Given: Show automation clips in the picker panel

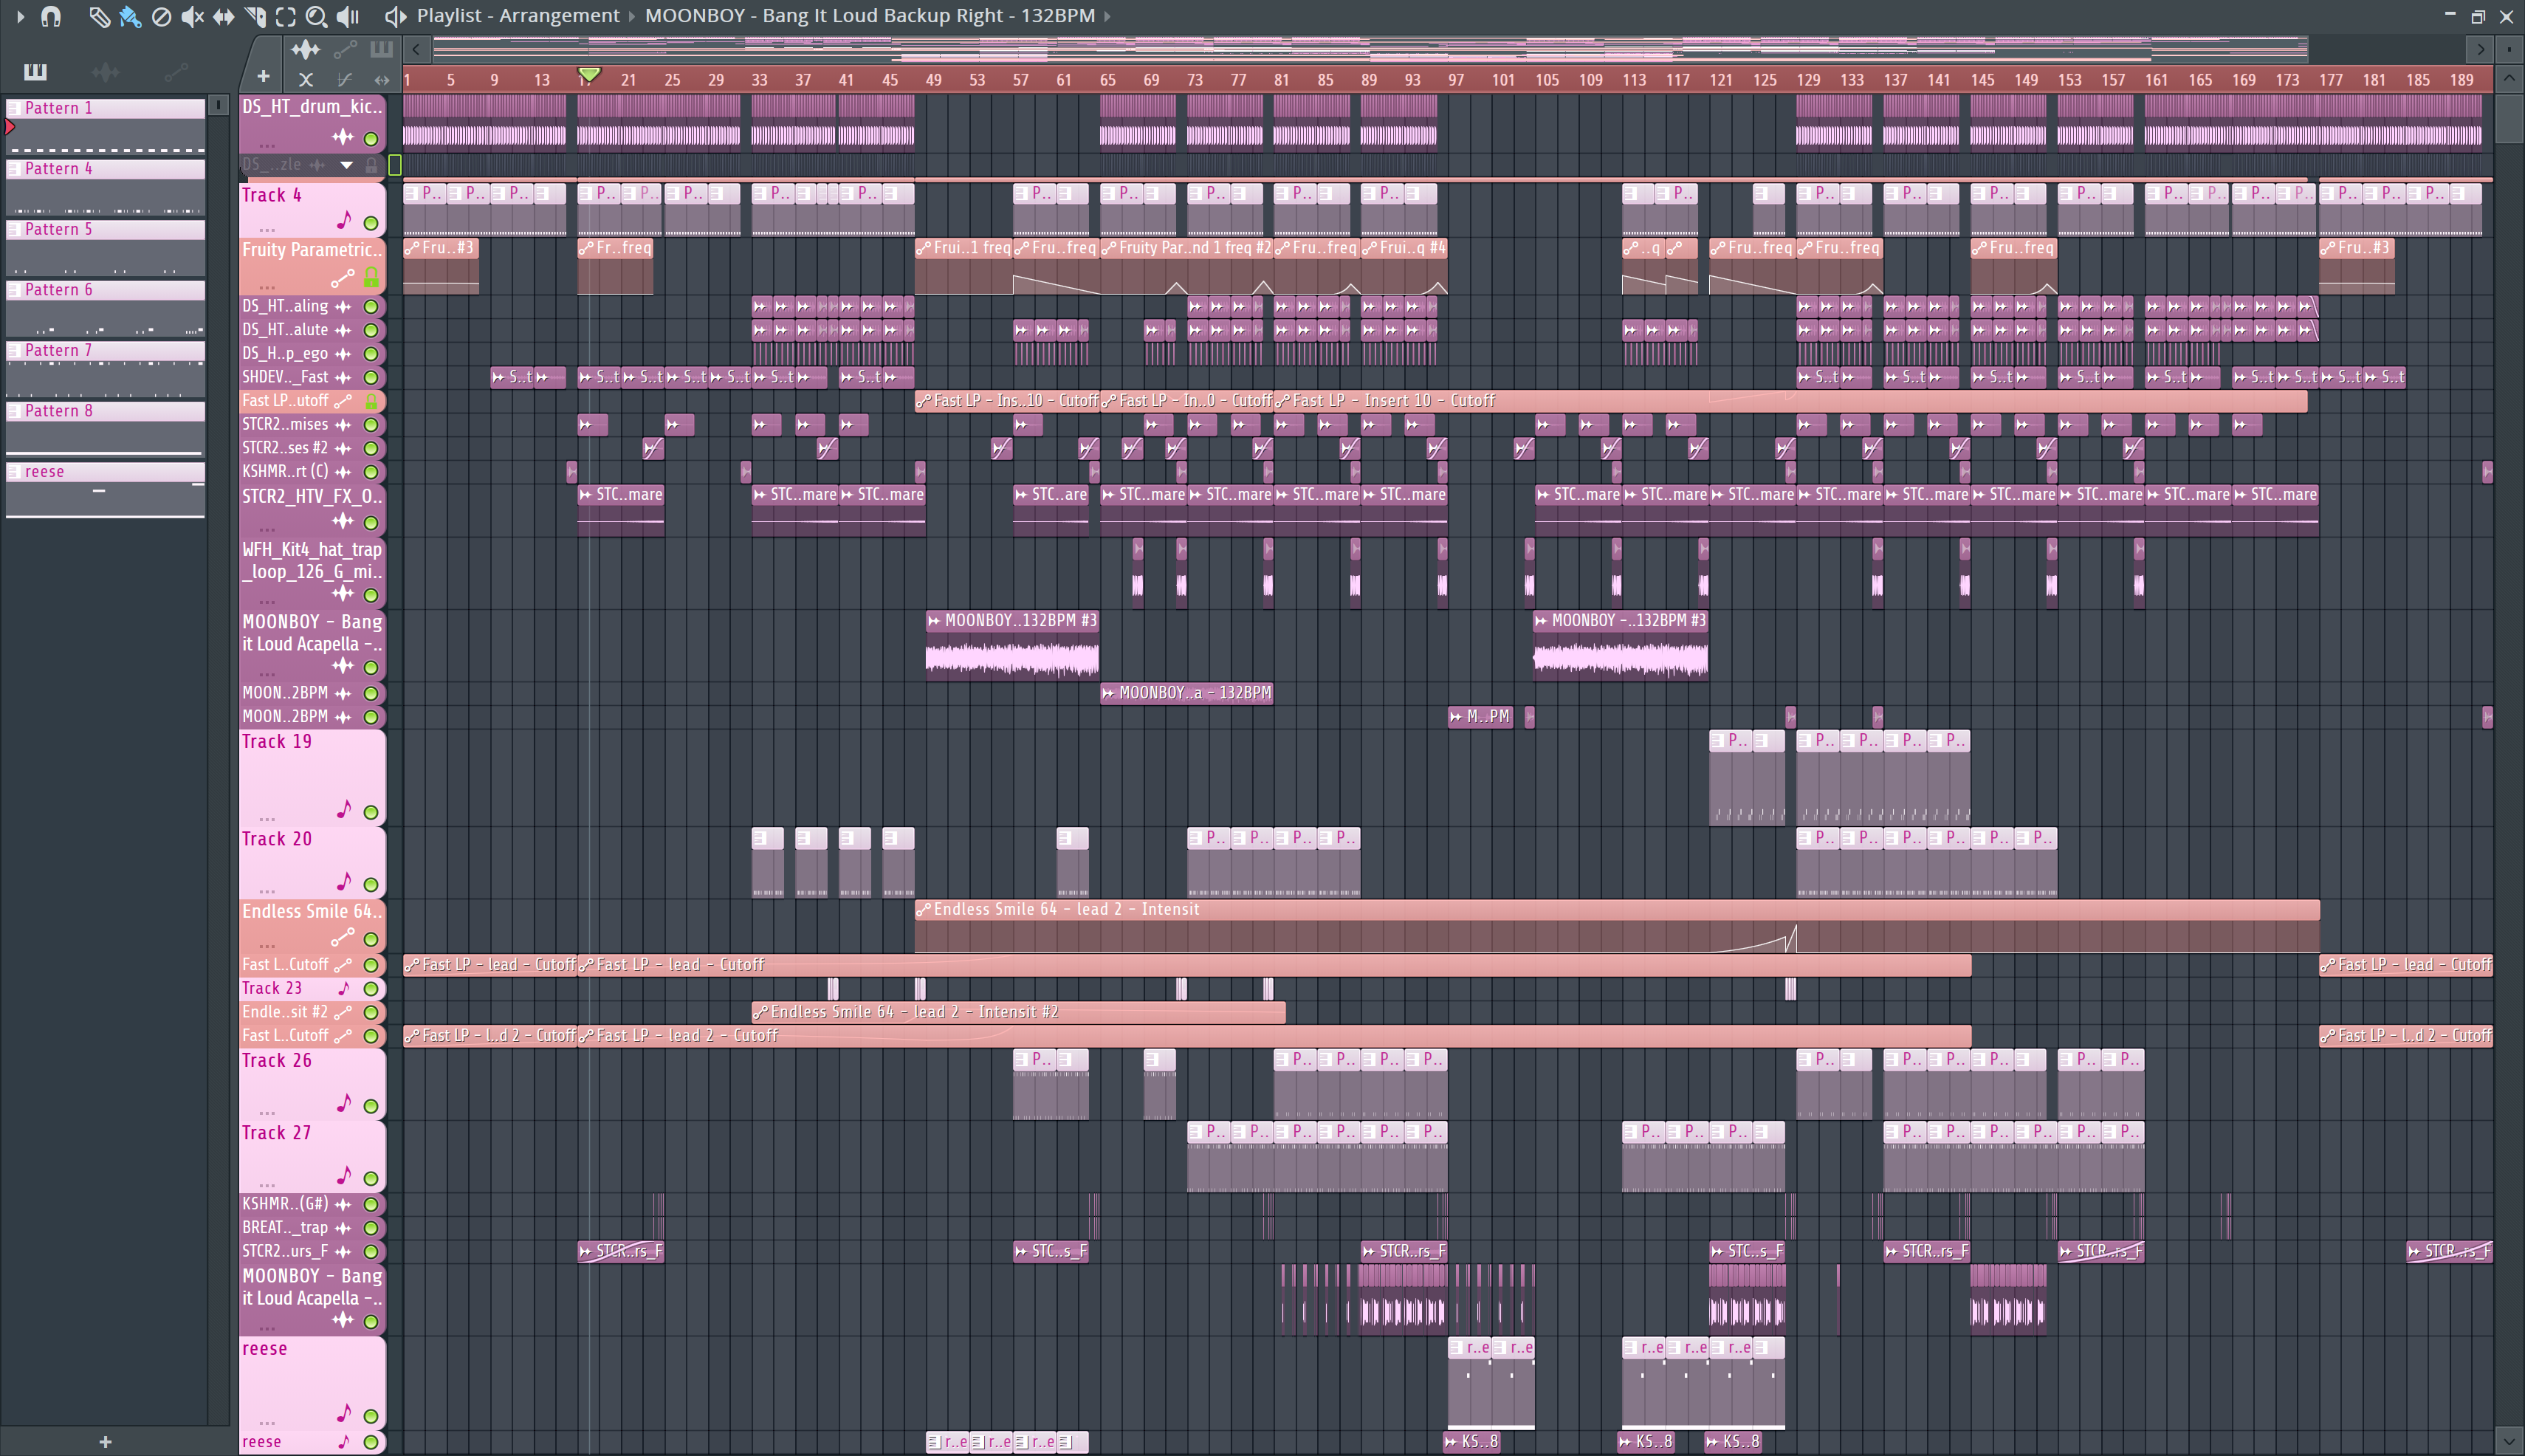Looking at the screenshot, I should [x=176, y=71].
